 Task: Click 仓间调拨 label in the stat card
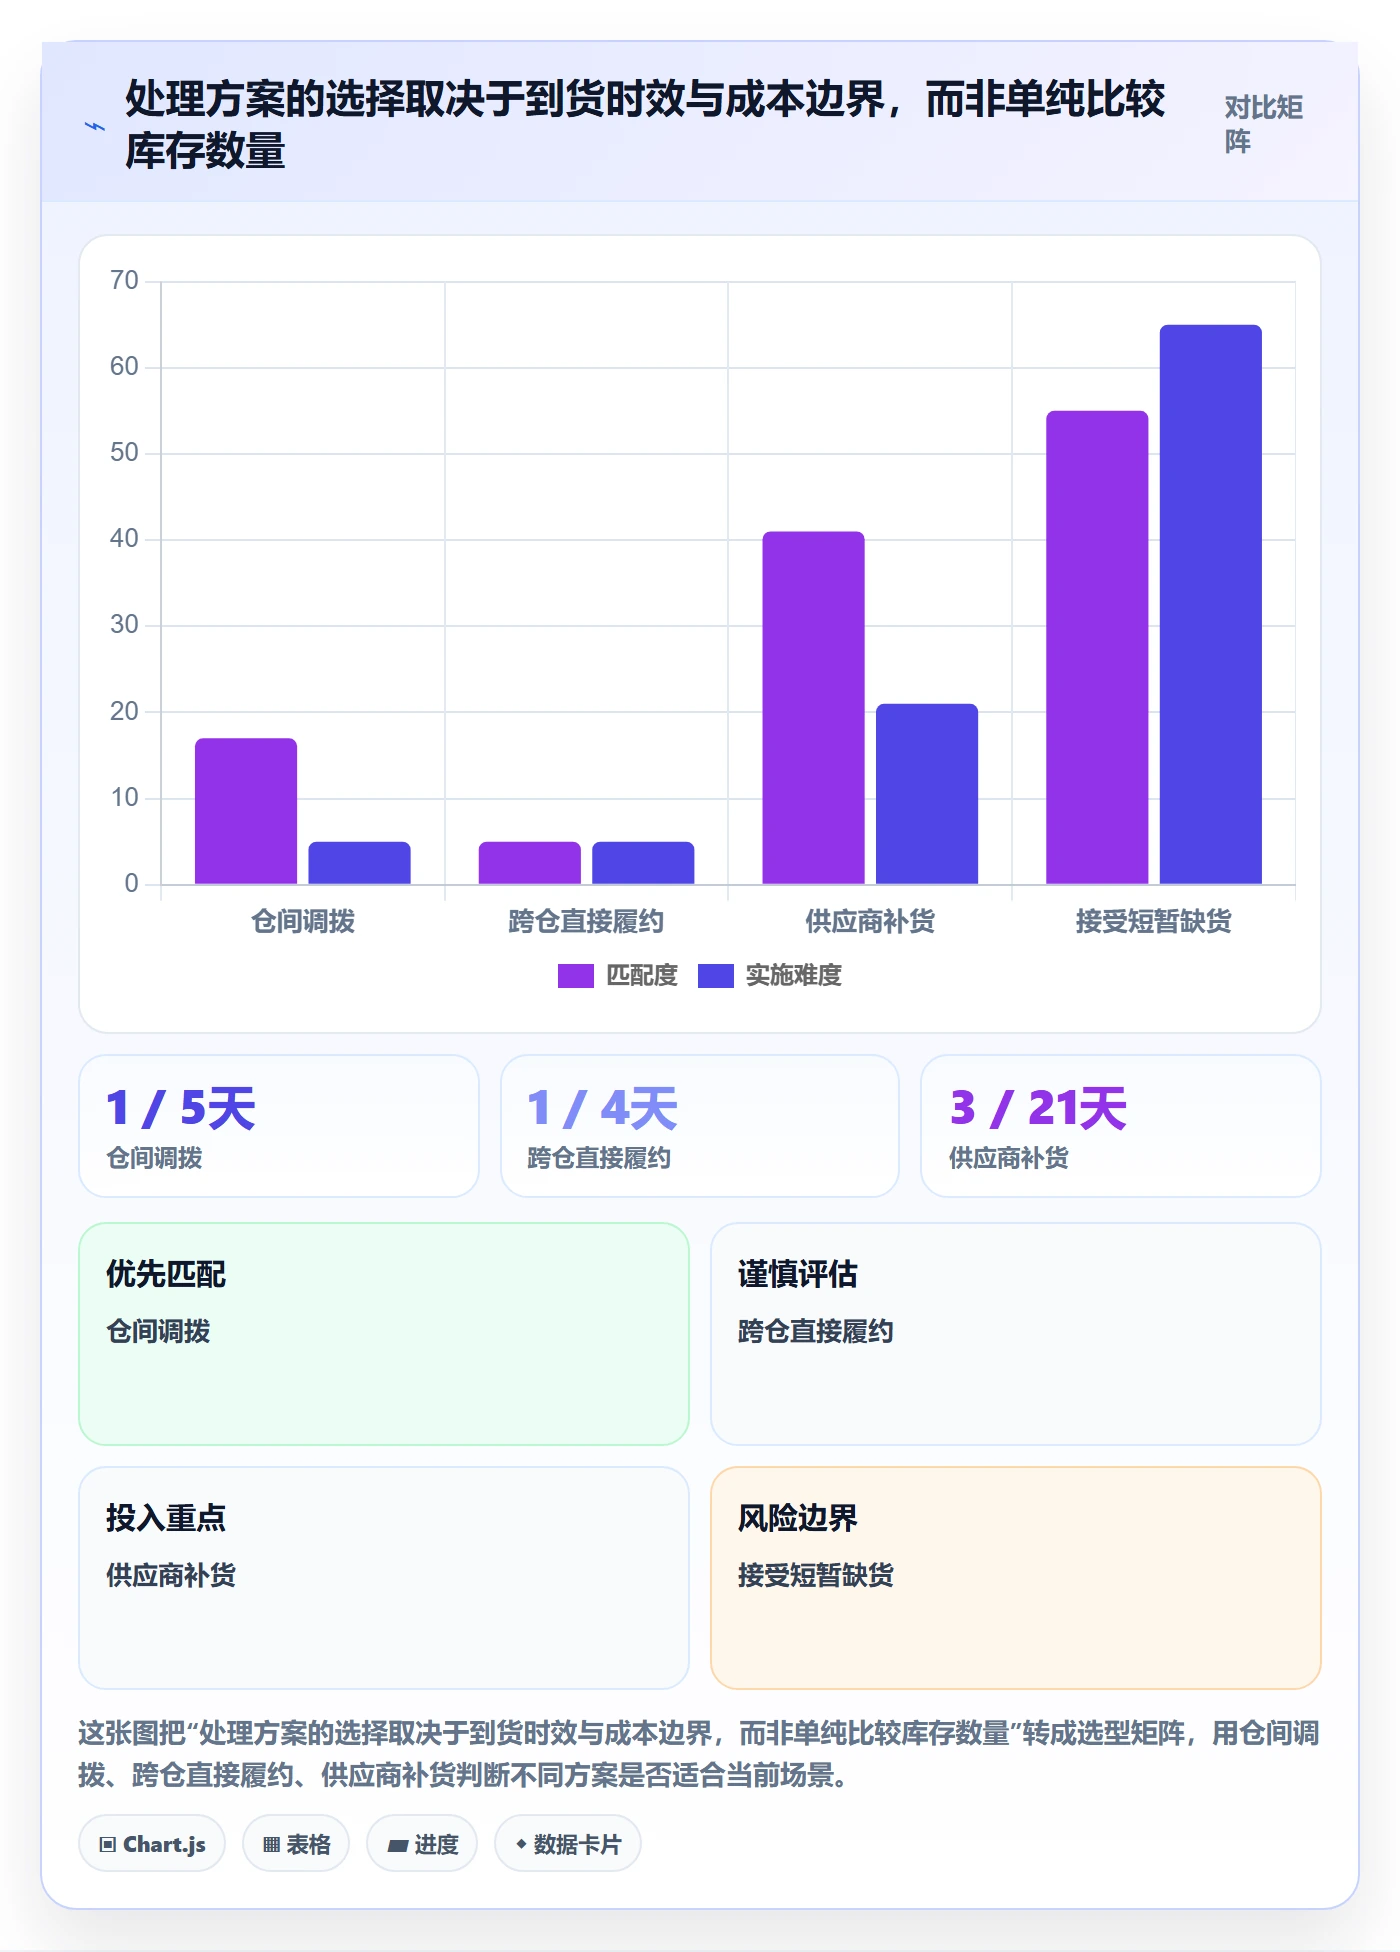[x=155, y=1158]
